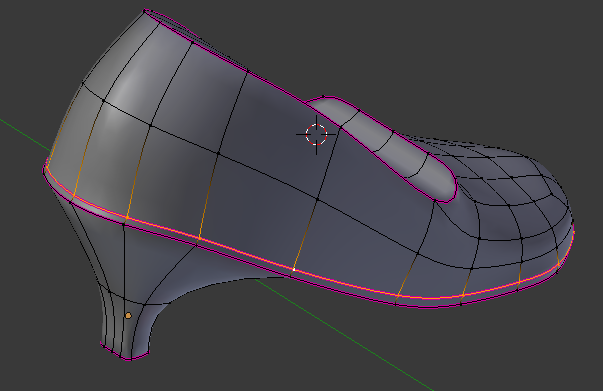Click the green Y axis line behind the heel
This screenshot has width=603, height=391.
(24, 135)
